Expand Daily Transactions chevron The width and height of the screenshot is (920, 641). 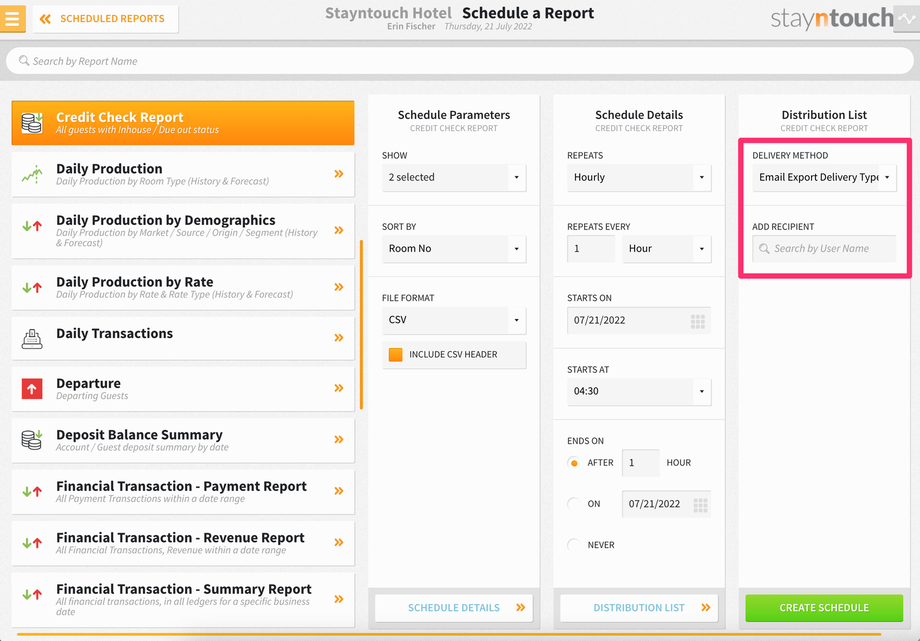tap(339, 338)
